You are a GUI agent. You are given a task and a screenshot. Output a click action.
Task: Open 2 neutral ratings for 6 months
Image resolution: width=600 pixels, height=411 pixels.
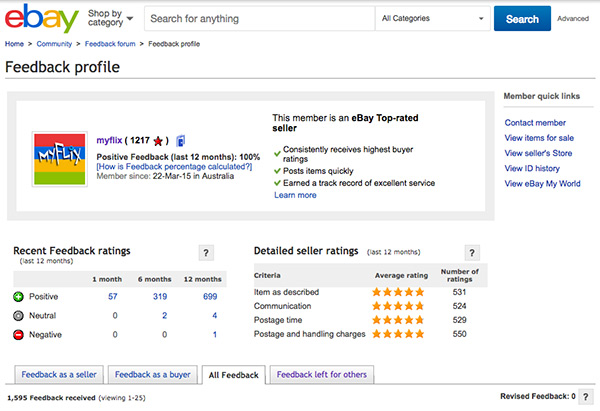pos(165,316)
